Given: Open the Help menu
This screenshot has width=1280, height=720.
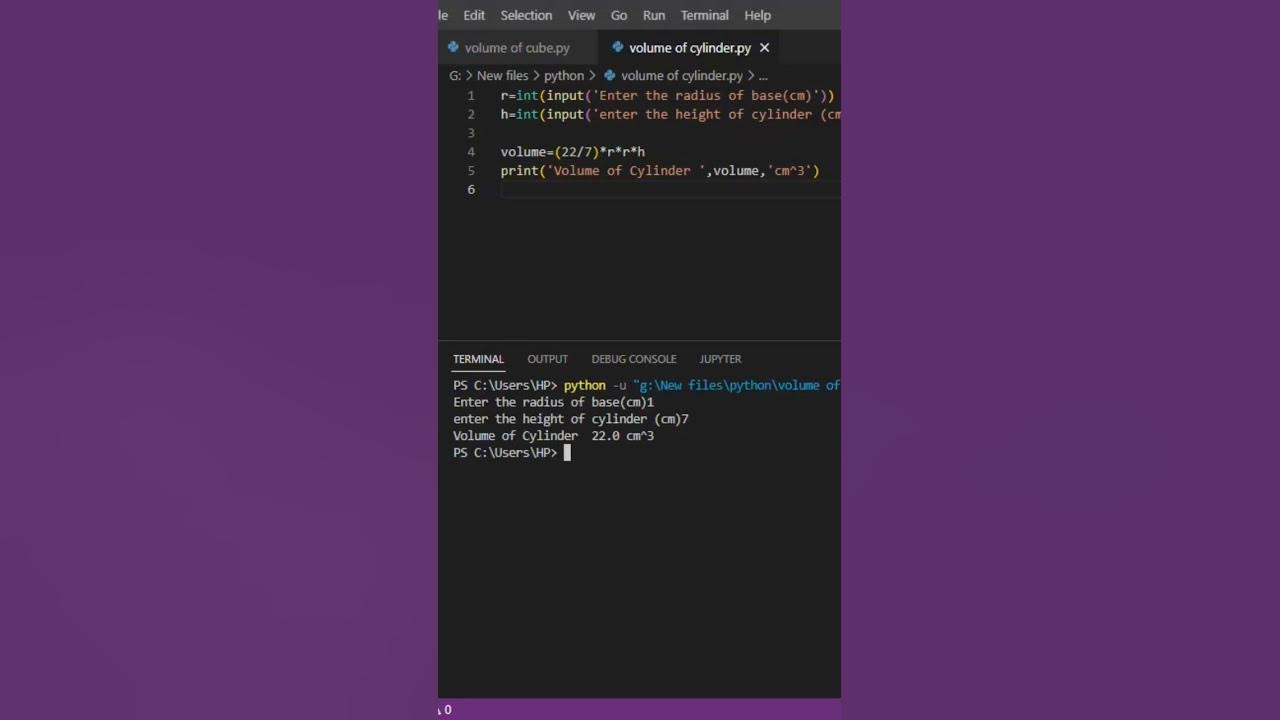Looking at the screenshot, I should point(758,15).
